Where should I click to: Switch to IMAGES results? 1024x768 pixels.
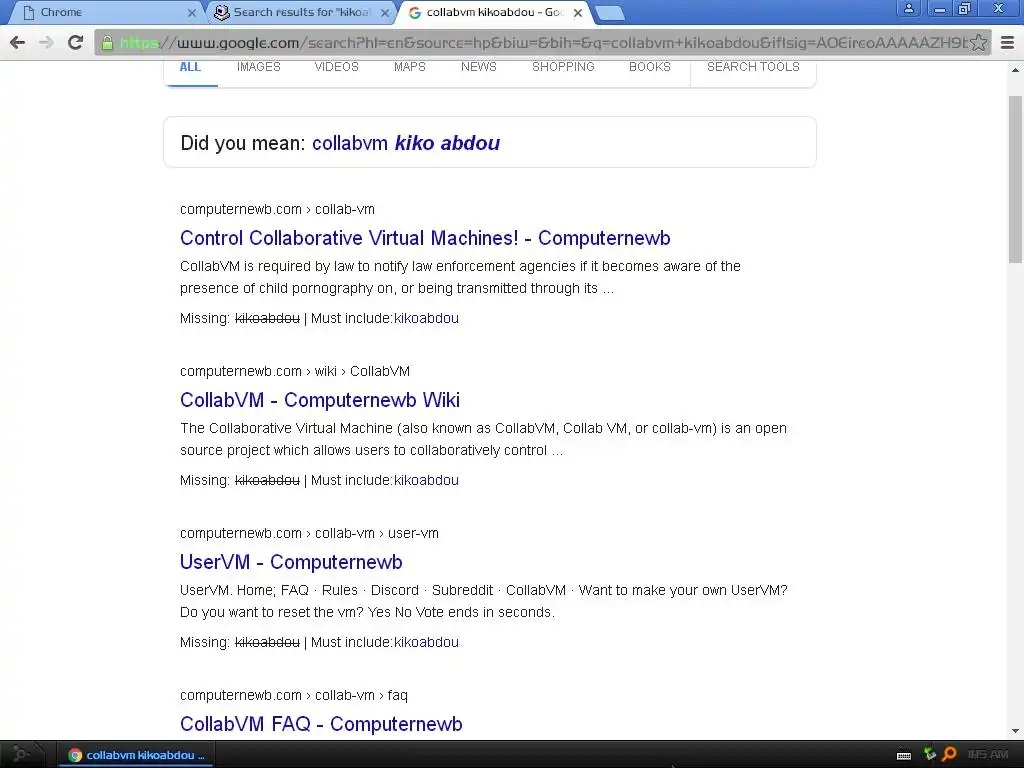click(x=259, y=67)
